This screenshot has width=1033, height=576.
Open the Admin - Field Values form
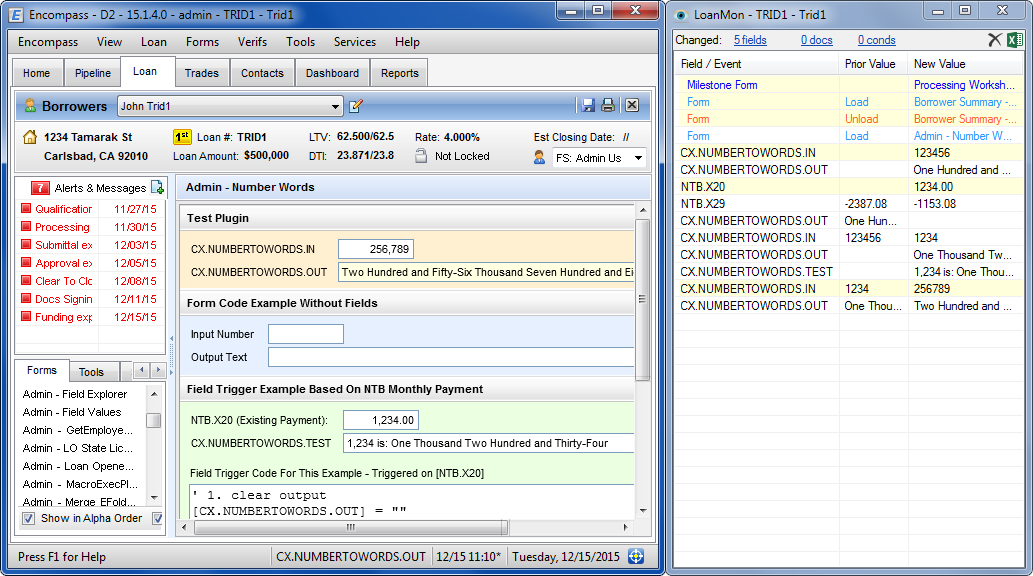(72, 412)
